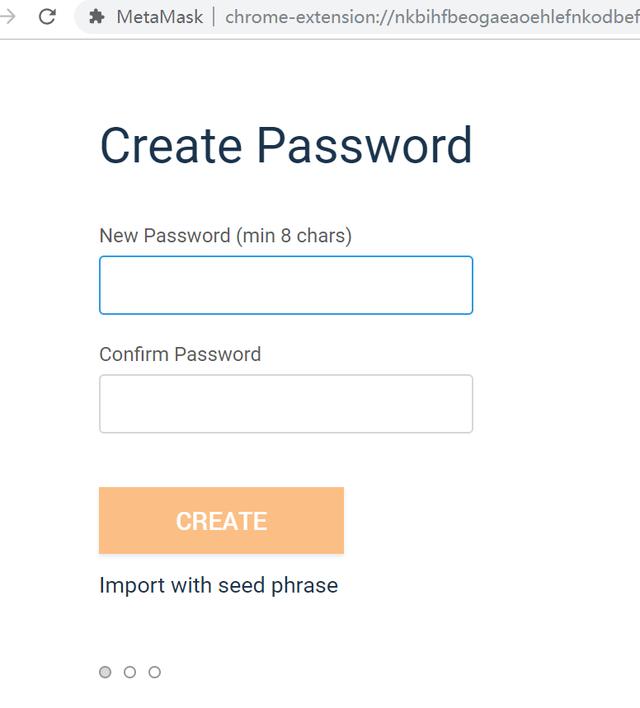Click the word Password in the heading
Image resolution: width=640 pixels, height=708 pixels.
pos(365,145)
